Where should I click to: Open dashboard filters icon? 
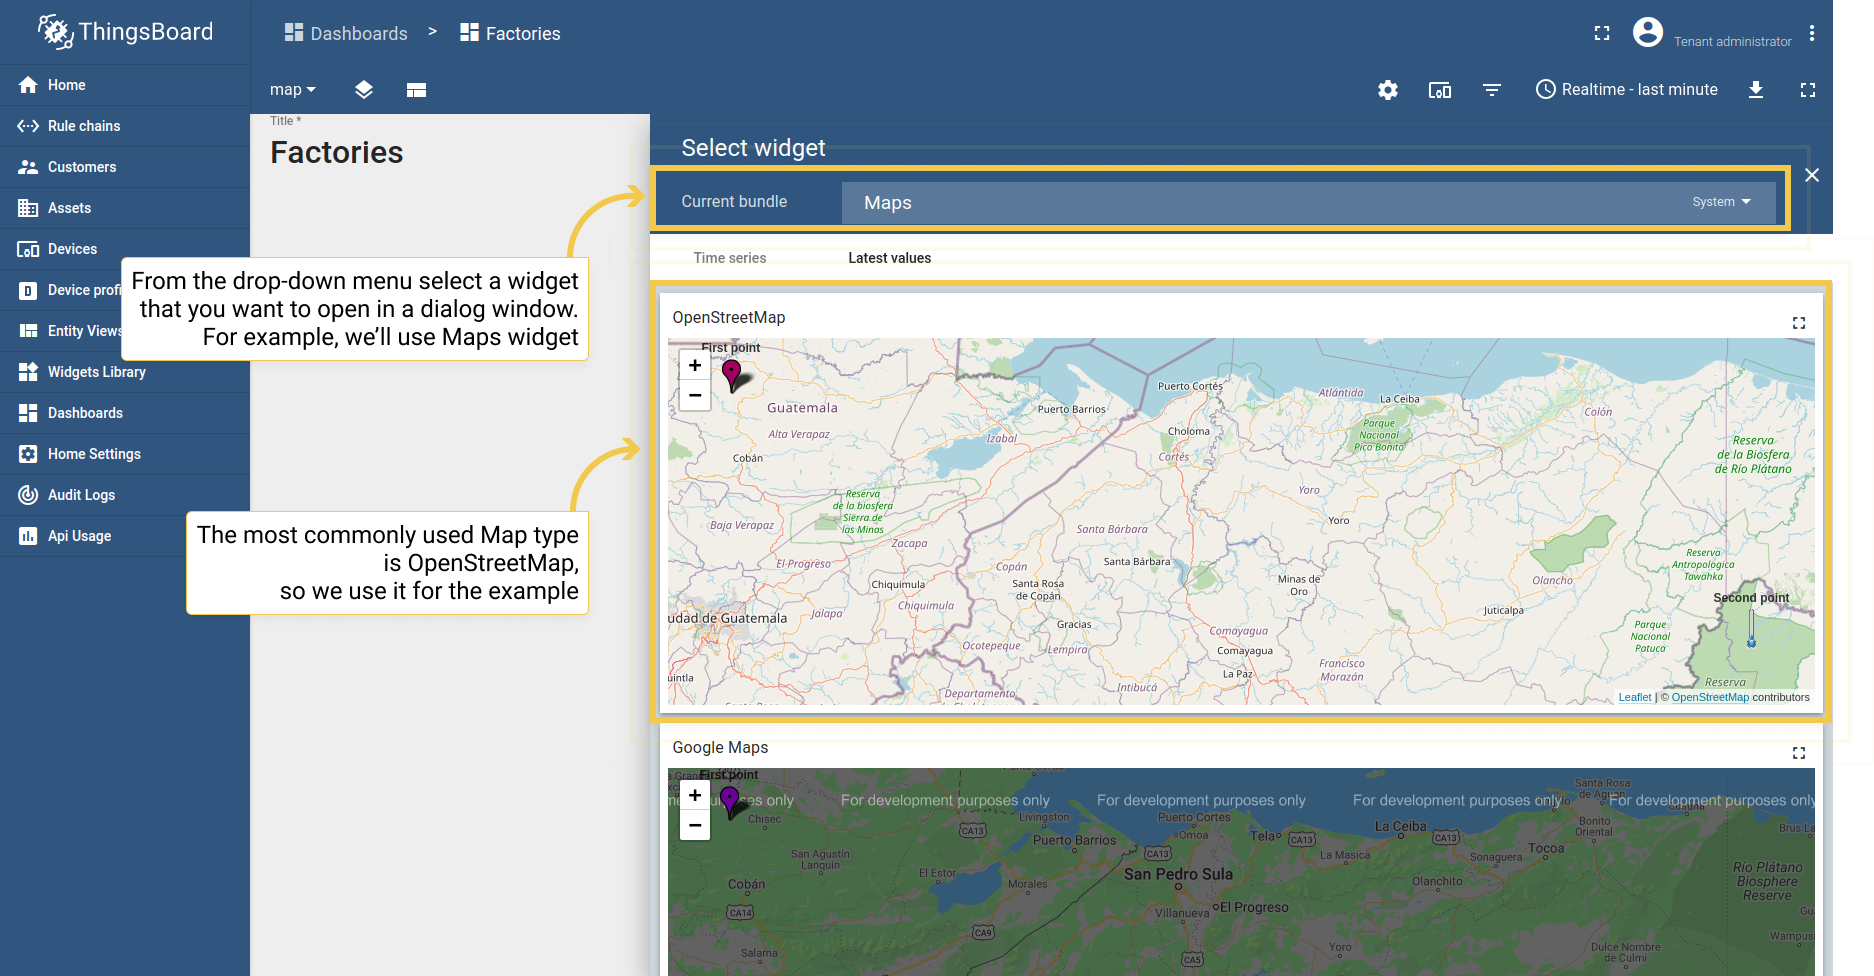pos(1492,90)
